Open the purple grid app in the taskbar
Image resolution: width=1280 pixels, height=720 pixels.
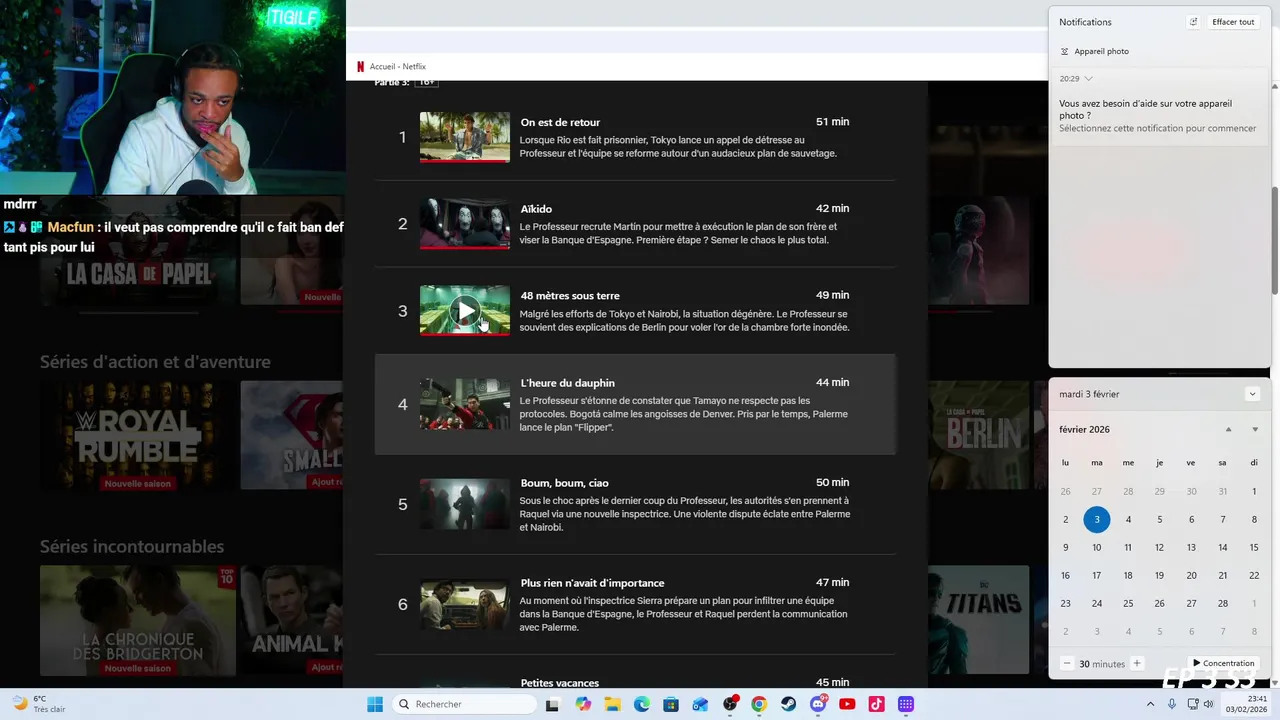pyautogui.click(x=906, y=704)
